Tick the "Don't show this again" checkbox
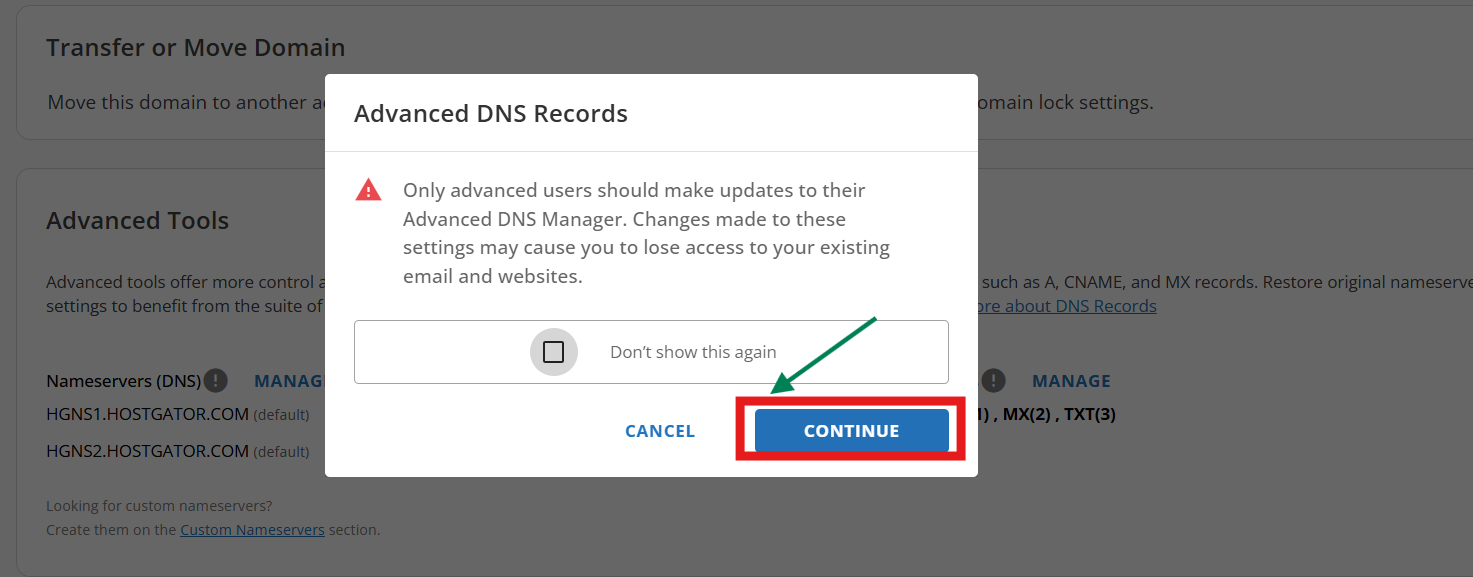Screen dimensions: 1473x577 [553, 352]
